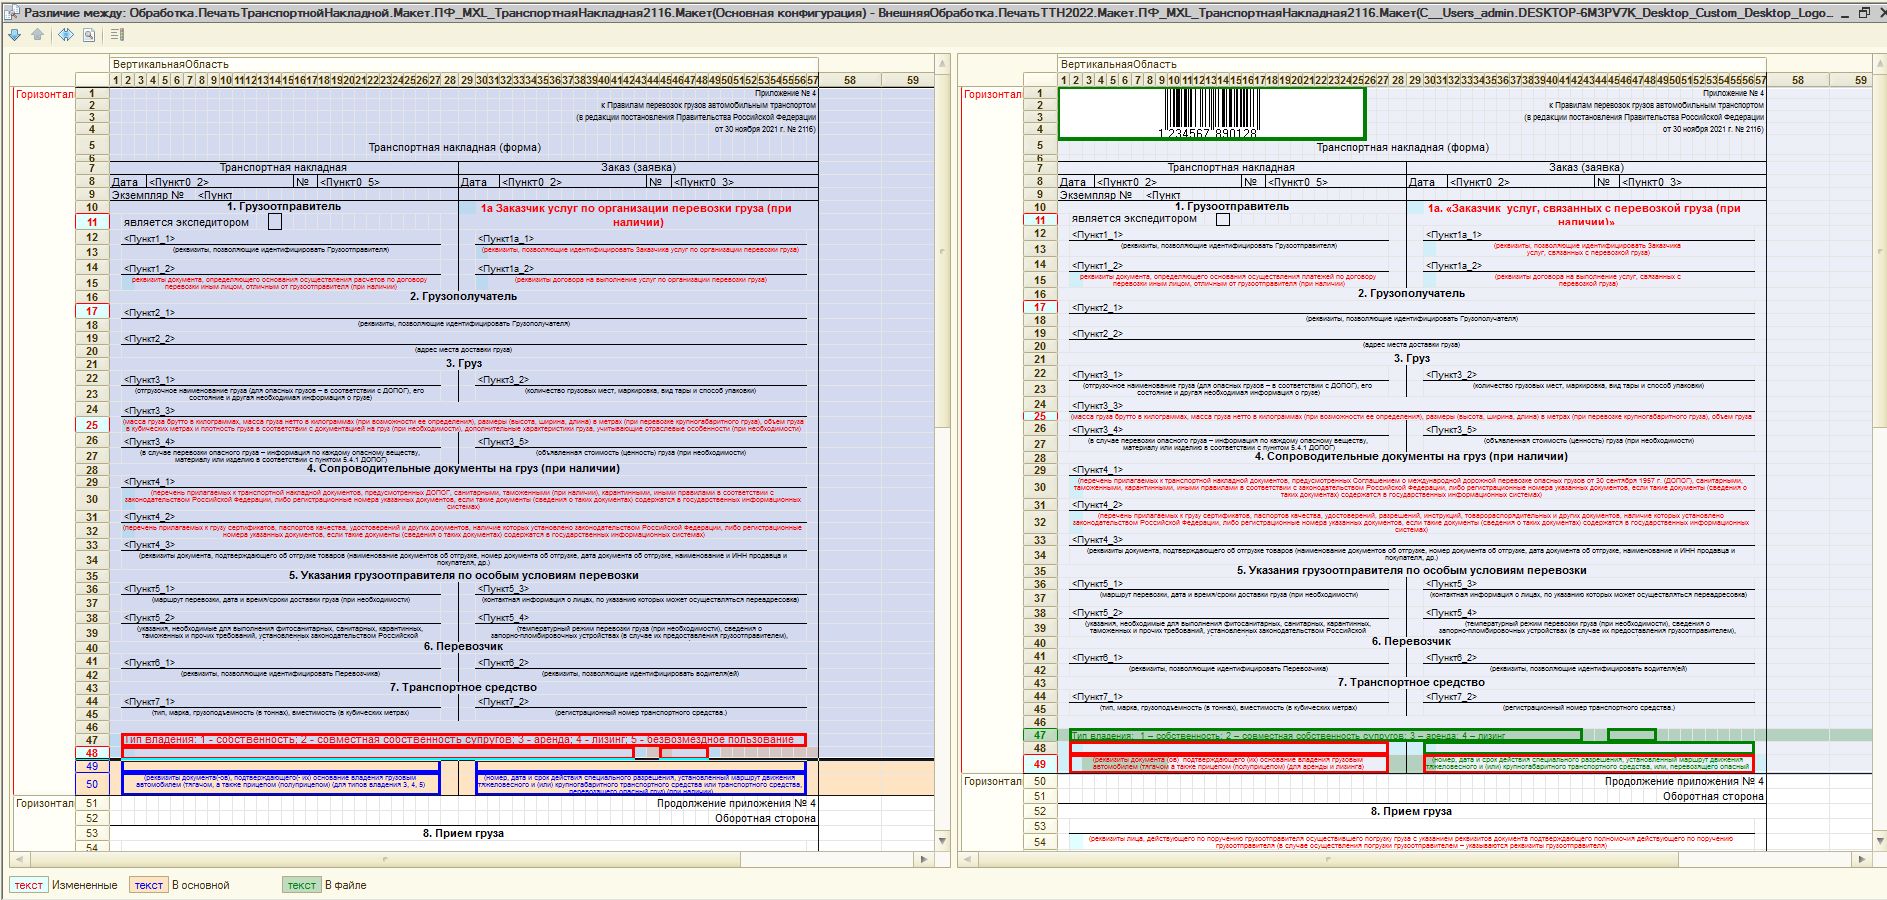Jump to the next difference with down arrow
The width and height of the screenshot is (1887, 900).
coord(14,35)
